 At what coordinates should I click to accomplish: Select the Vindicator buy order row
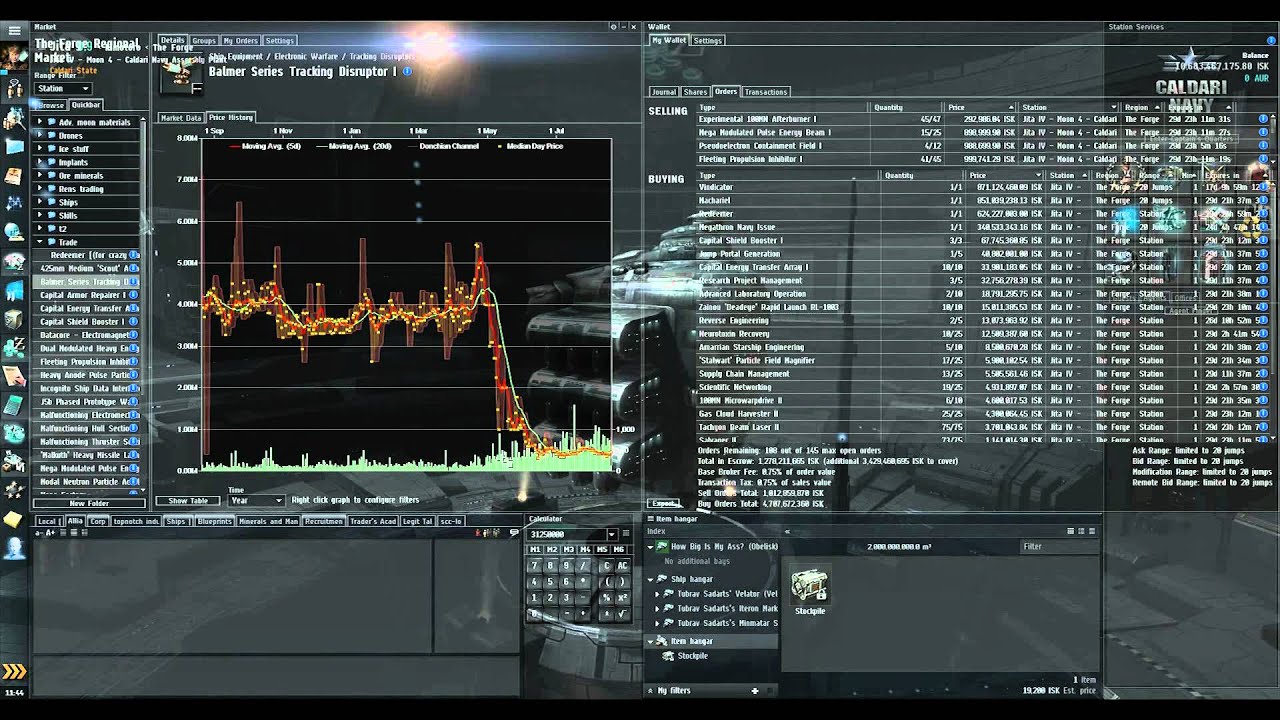pyautogui.click(x=982, y=187)
